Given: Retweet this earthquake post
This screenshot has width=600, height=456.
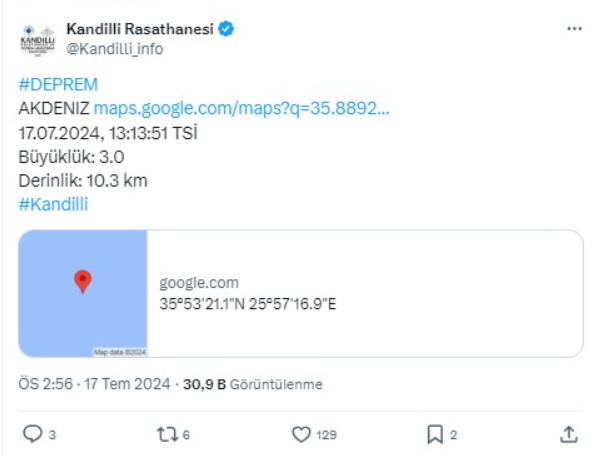Looking at the screenshot, I should [x=167, y=434].
